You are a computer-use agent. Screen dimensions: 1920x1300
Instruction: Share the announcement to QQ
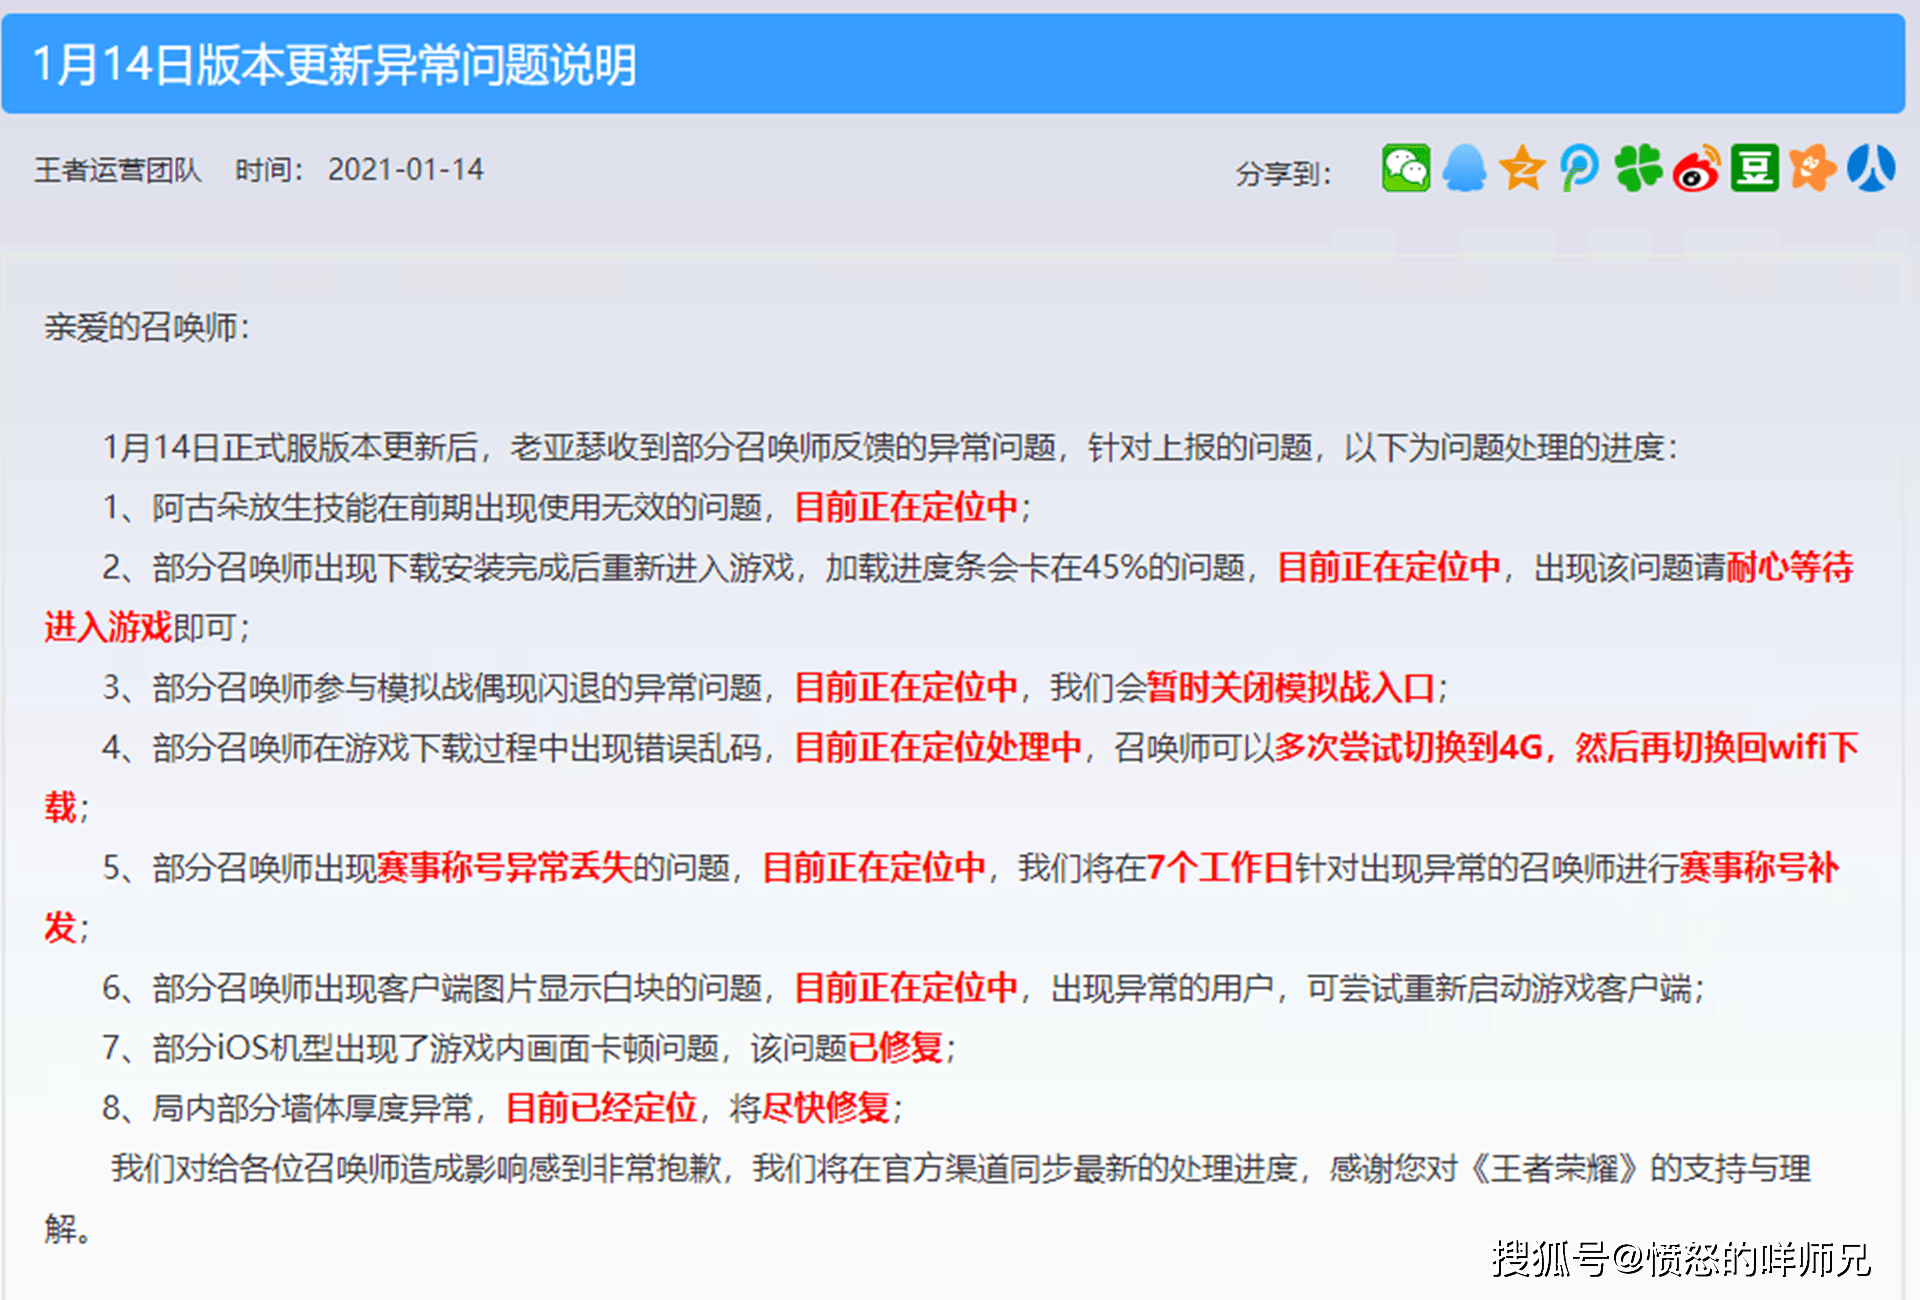pyautogui.click(x=1464, y=168)
